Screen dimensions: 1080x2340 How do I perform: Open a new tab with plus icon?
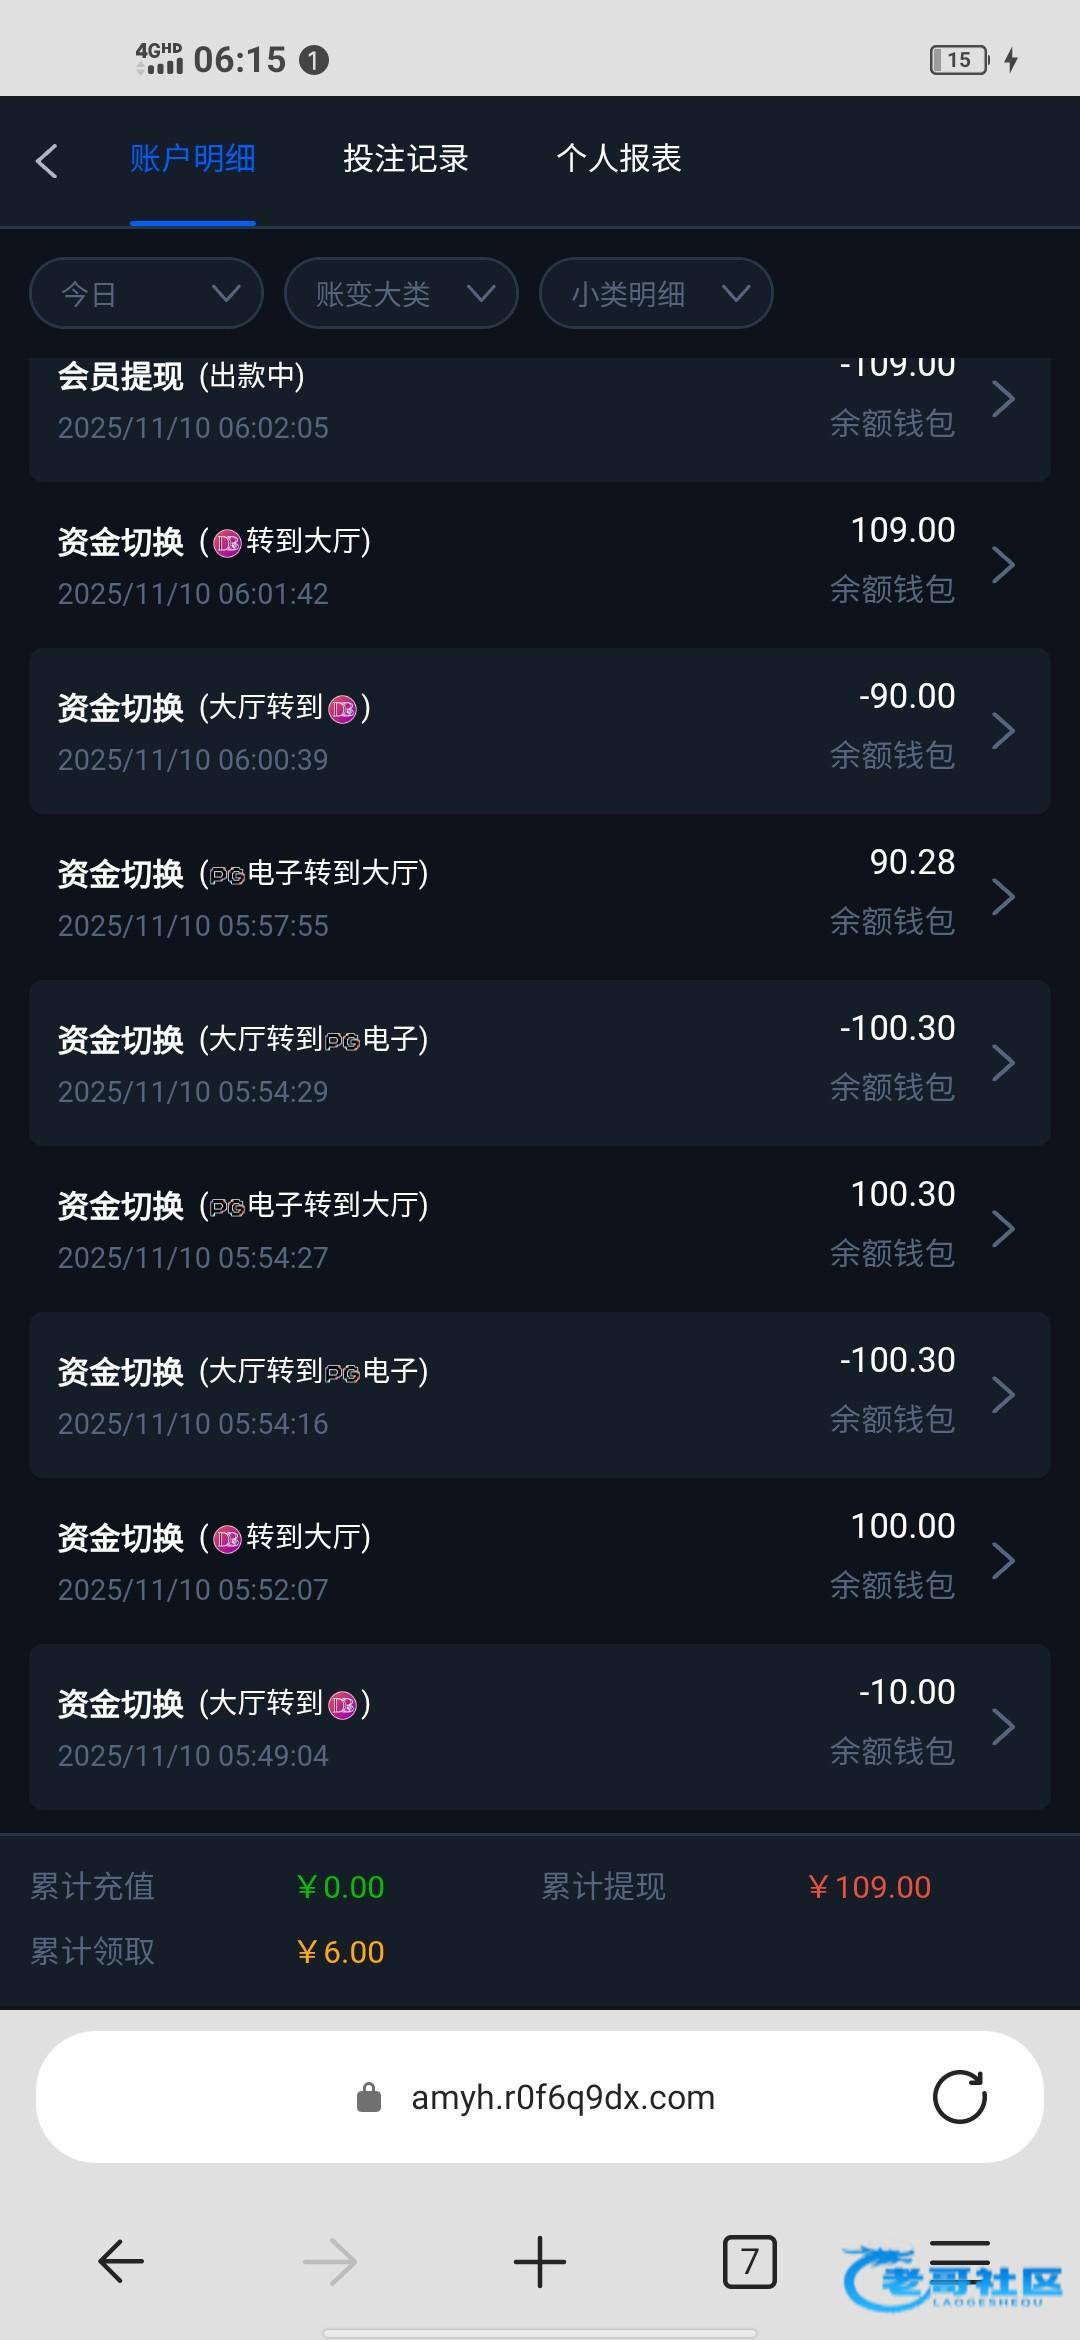point(539,2261)
